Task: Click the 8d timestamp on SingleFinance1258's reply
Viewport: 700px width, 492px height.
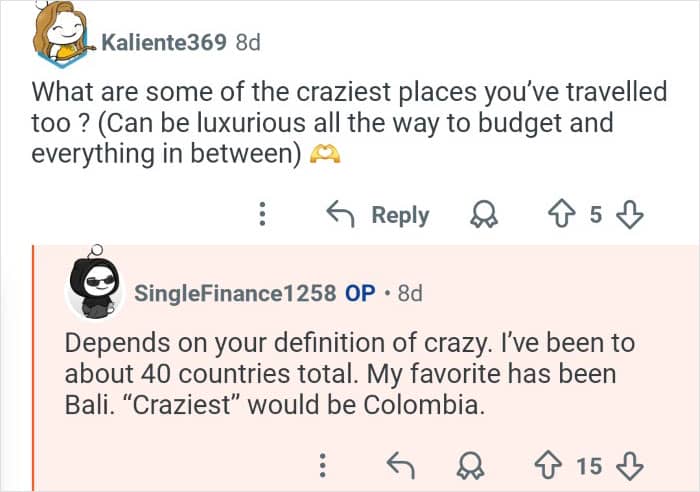Action: coord(410,293)
